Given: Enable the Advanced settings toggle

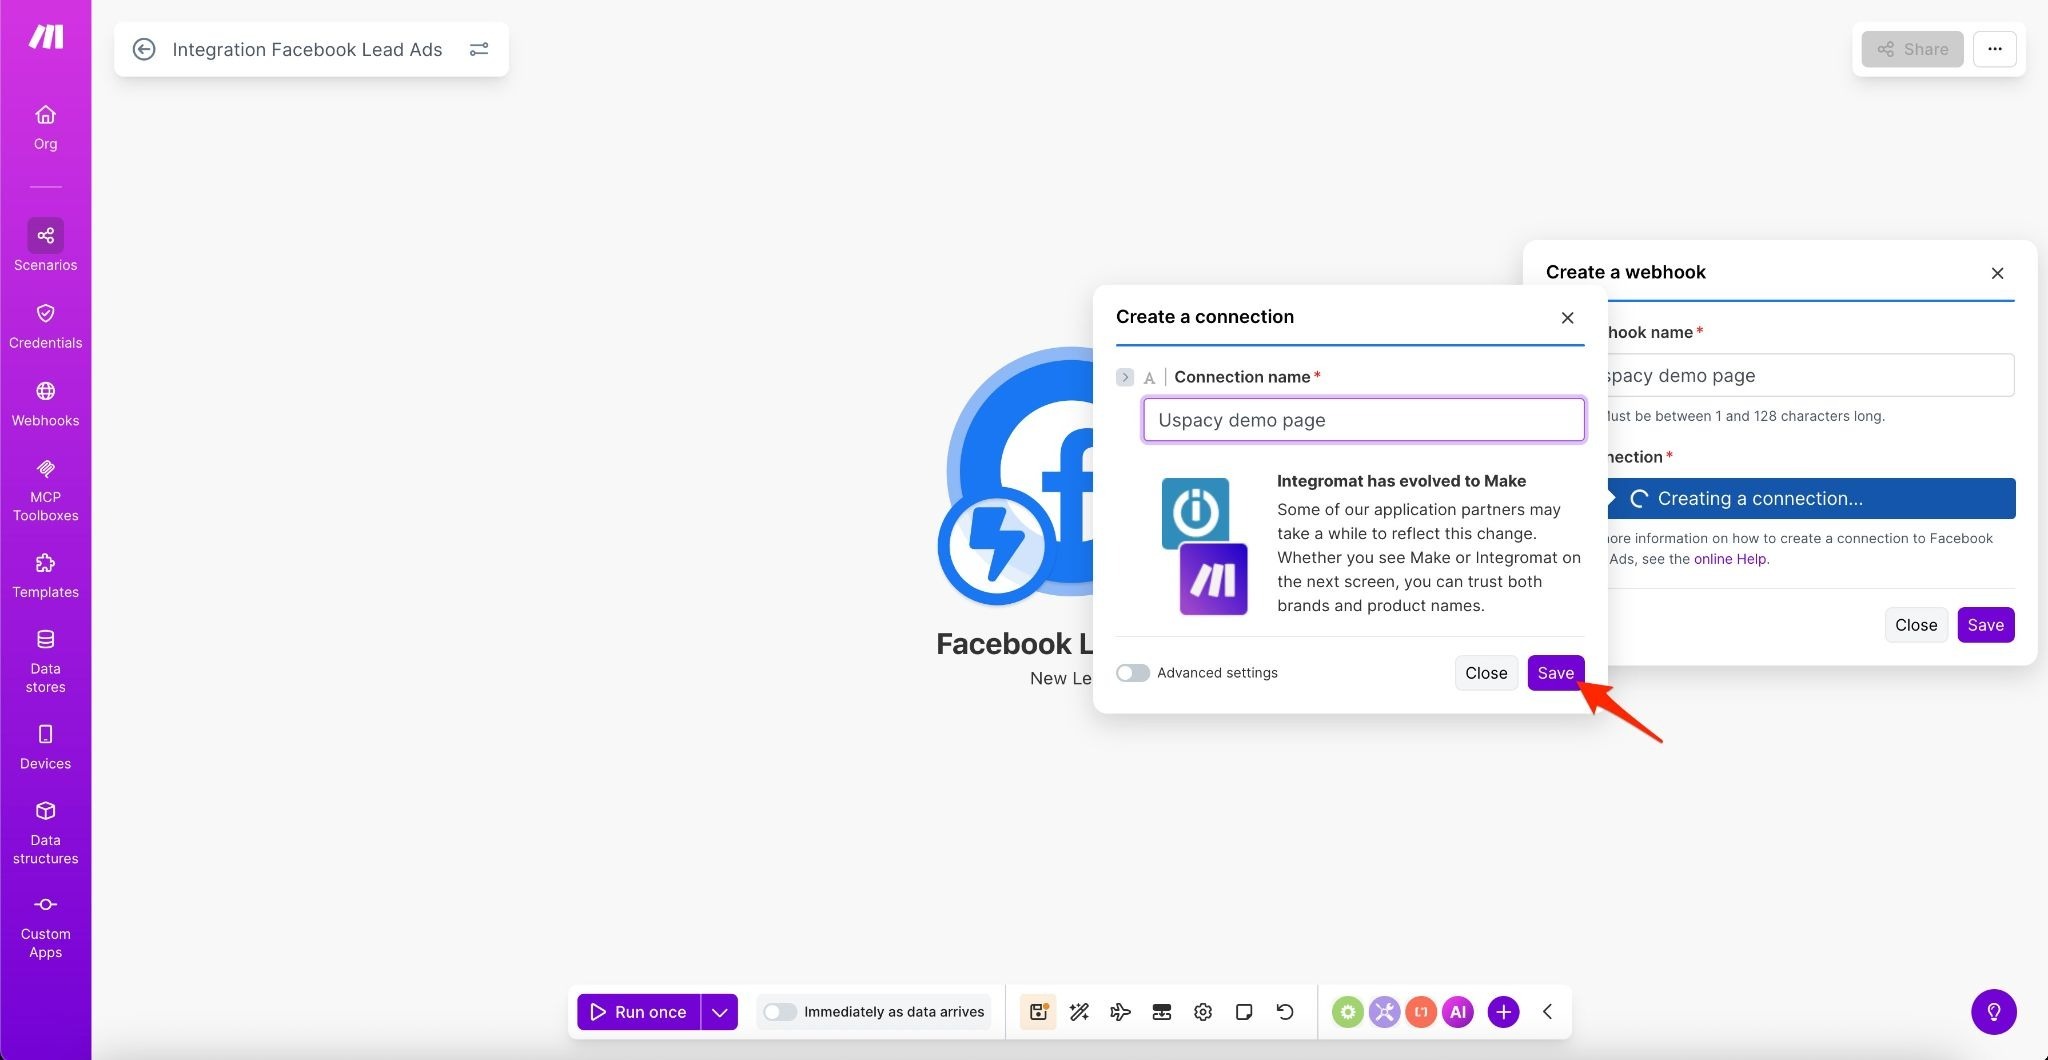Looking at the screenshot, I should [1133, 673].
